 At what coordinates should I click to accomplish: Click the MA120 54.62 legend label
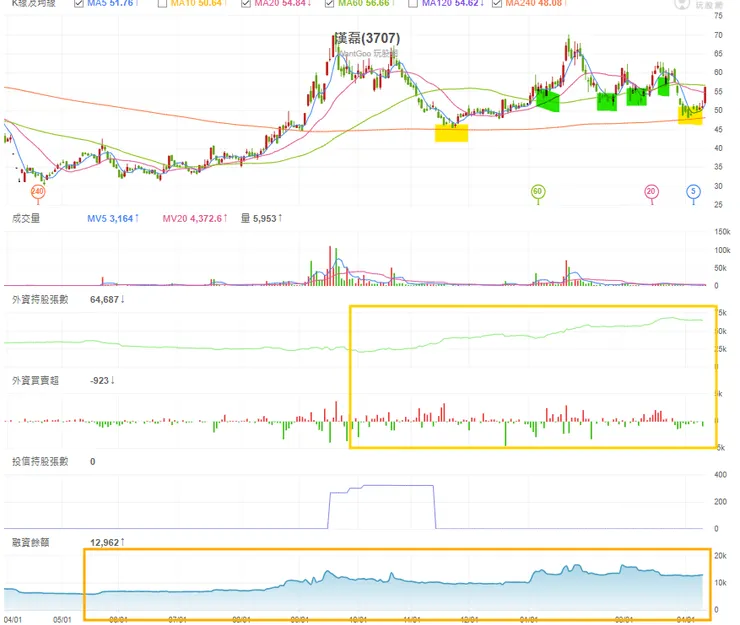click(x=453, y=3)
